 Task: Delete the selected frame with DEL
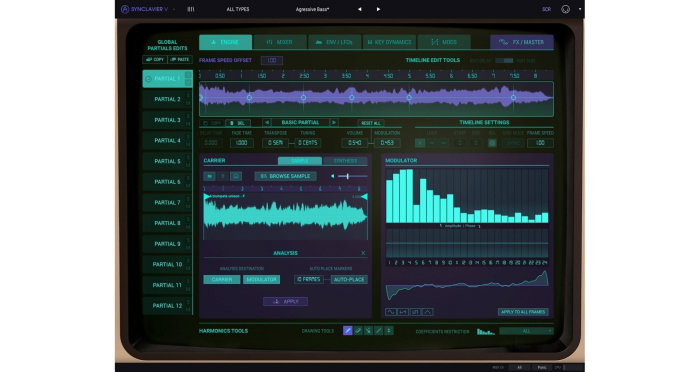click(238, 123)
